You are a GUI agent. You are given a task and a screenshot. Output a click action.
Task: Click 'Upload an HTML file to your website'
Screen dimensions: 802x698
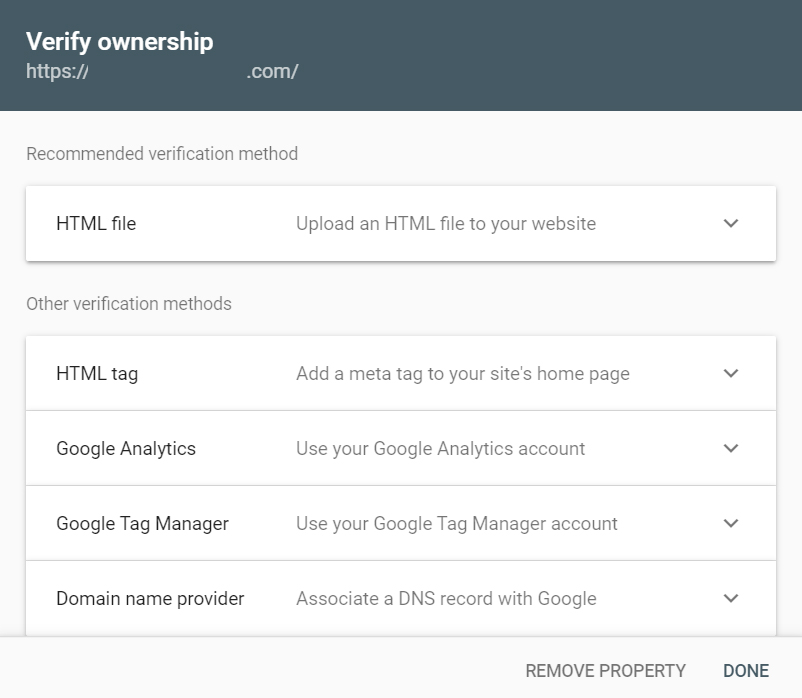click(x=446, y=224)
